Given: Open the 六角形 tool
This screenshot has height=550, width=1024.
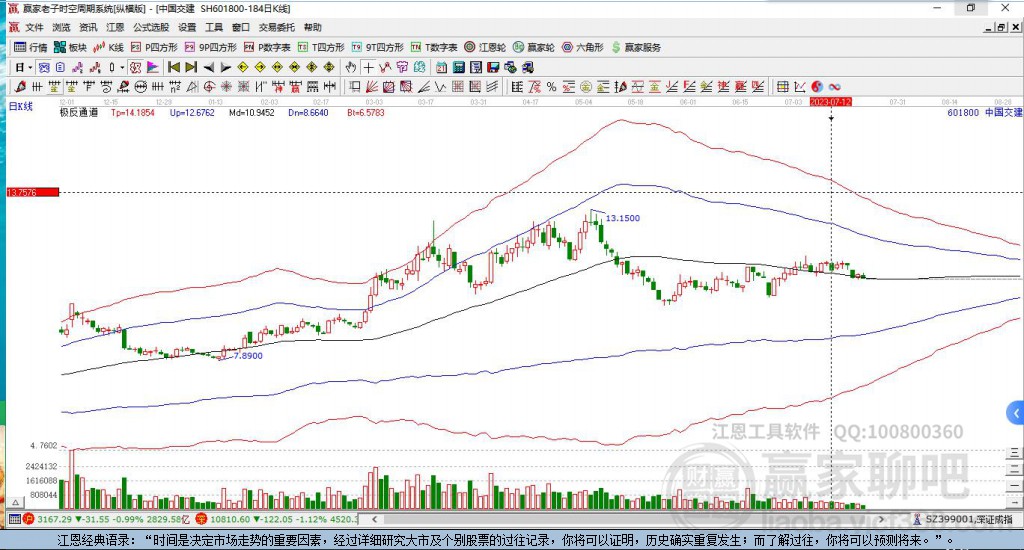Looking at the screenshot, I should click(583, 47).
